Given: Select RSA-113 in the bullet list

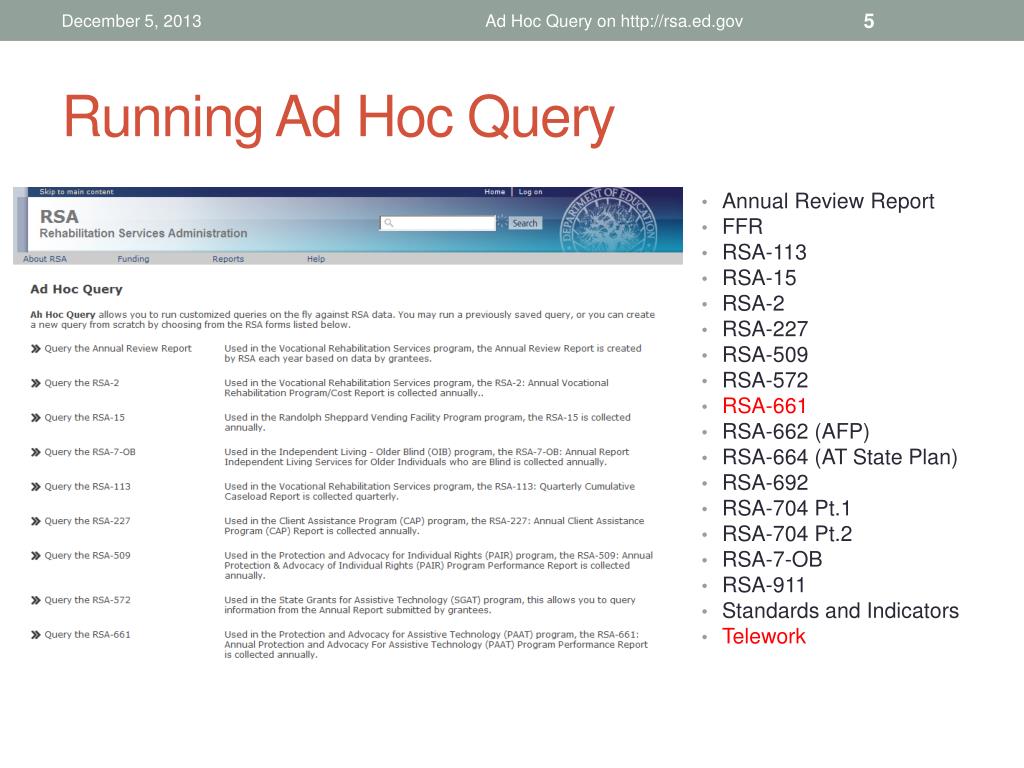Looking at the screenshot, I should click(764, 252).
